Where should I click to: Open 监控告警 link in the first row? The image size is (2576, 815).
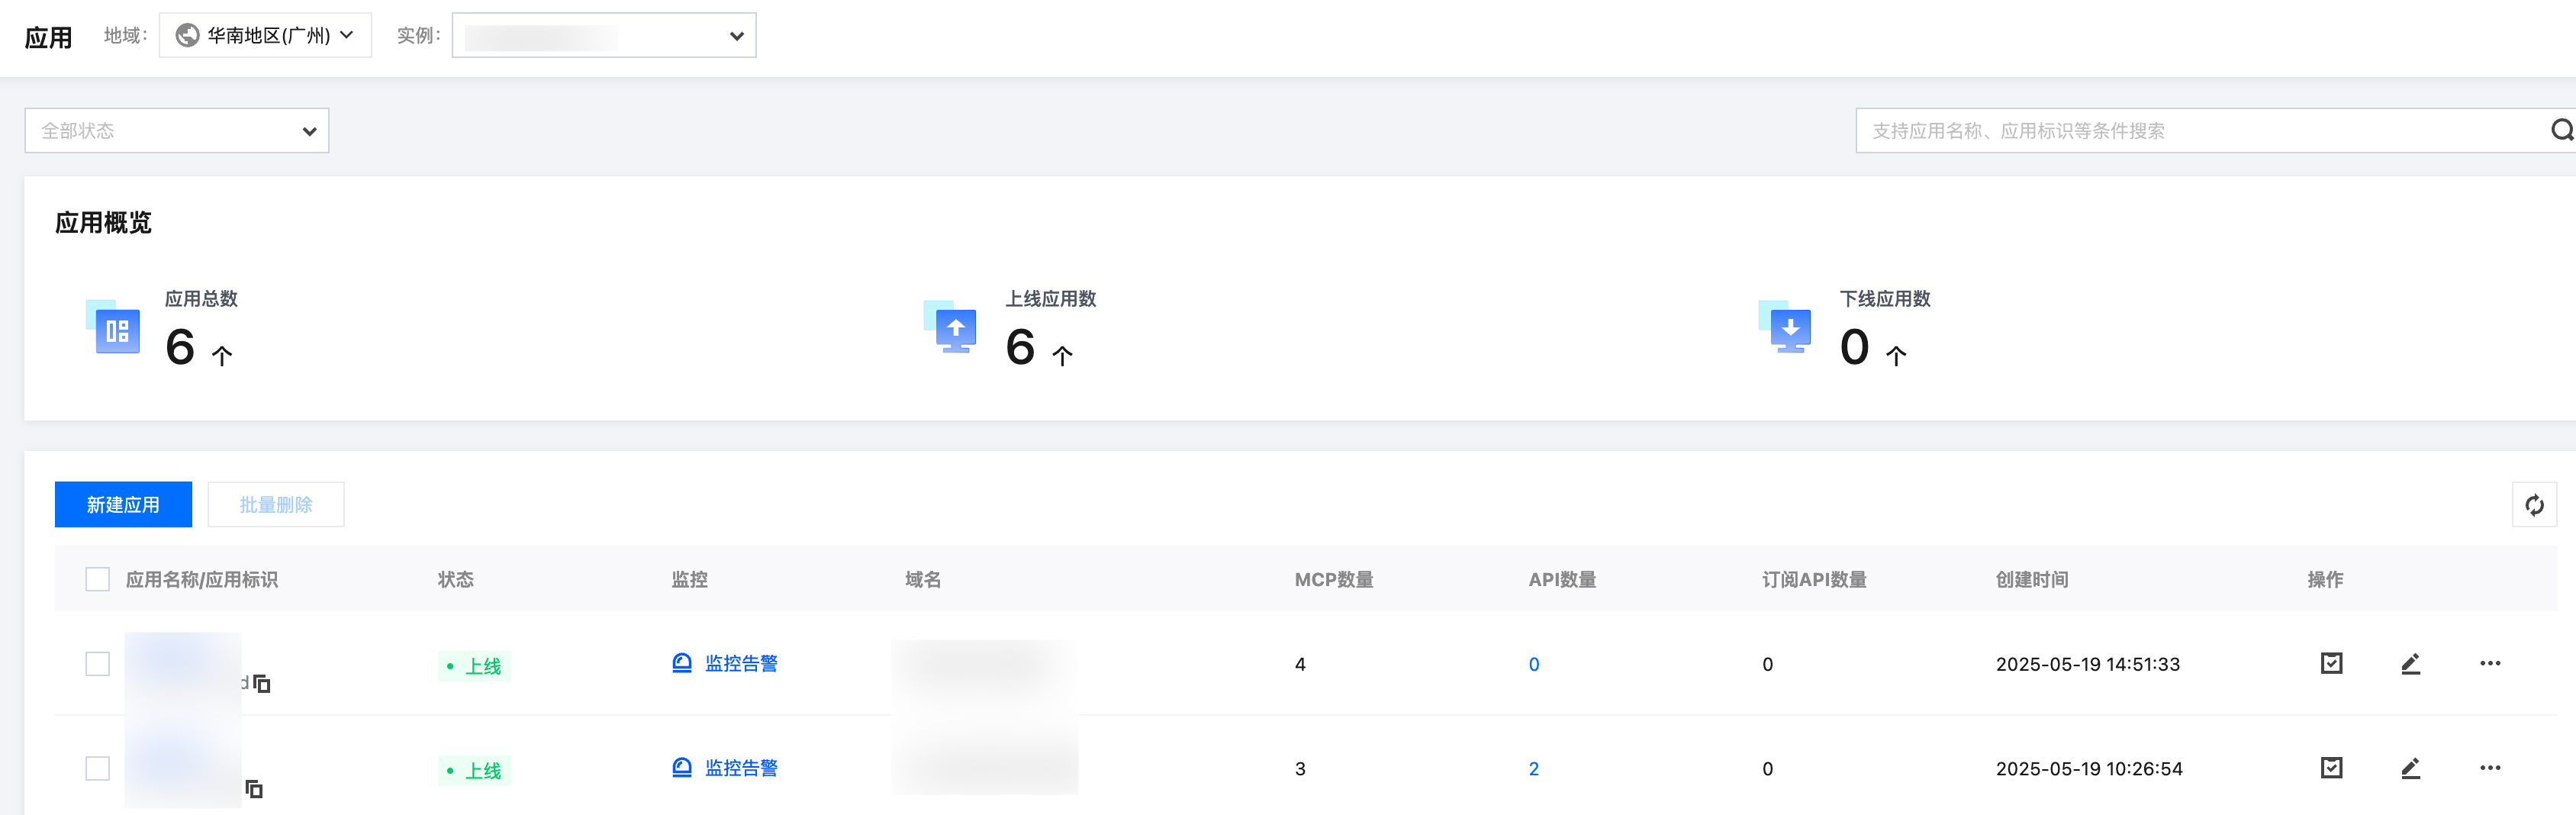(x=740, y=664)
